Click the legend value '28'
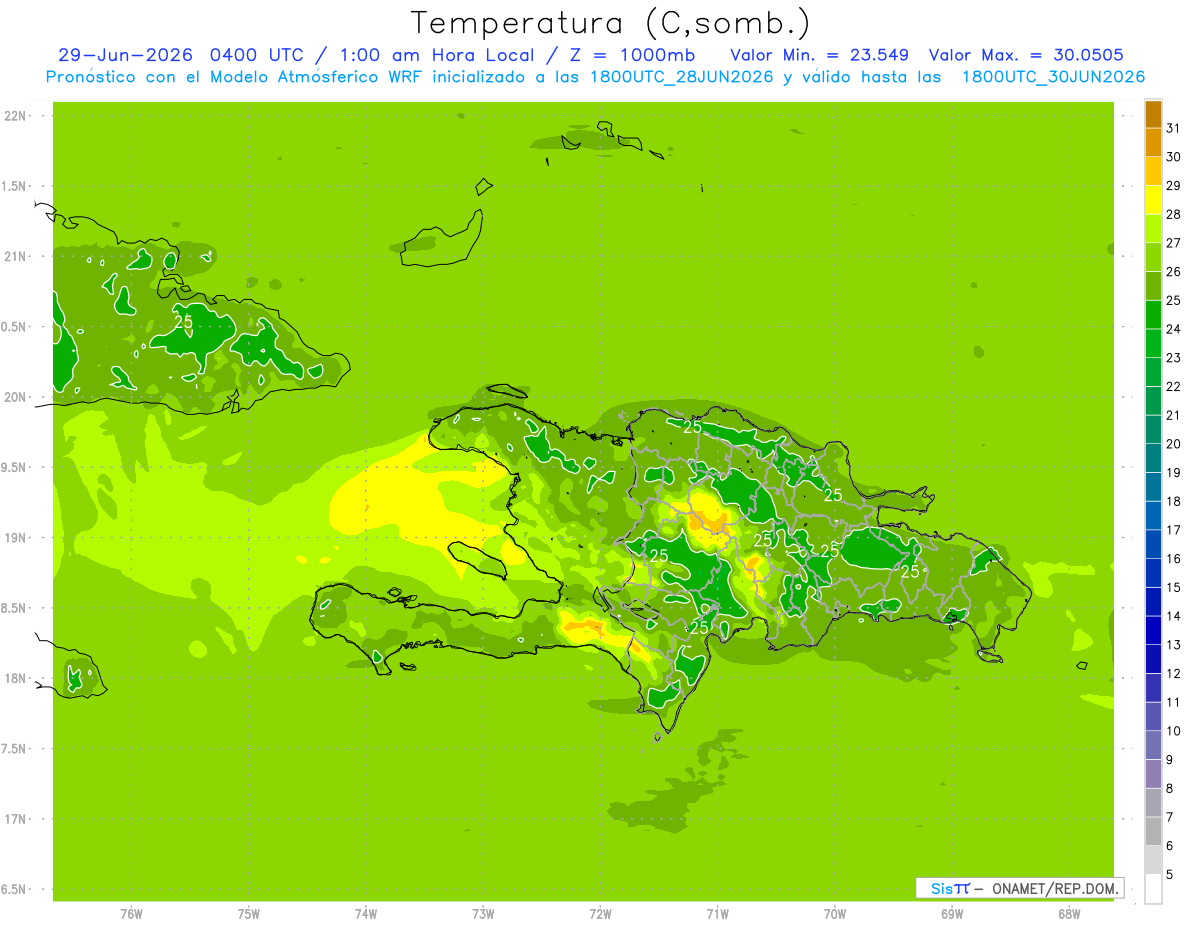 [1173, 214]
